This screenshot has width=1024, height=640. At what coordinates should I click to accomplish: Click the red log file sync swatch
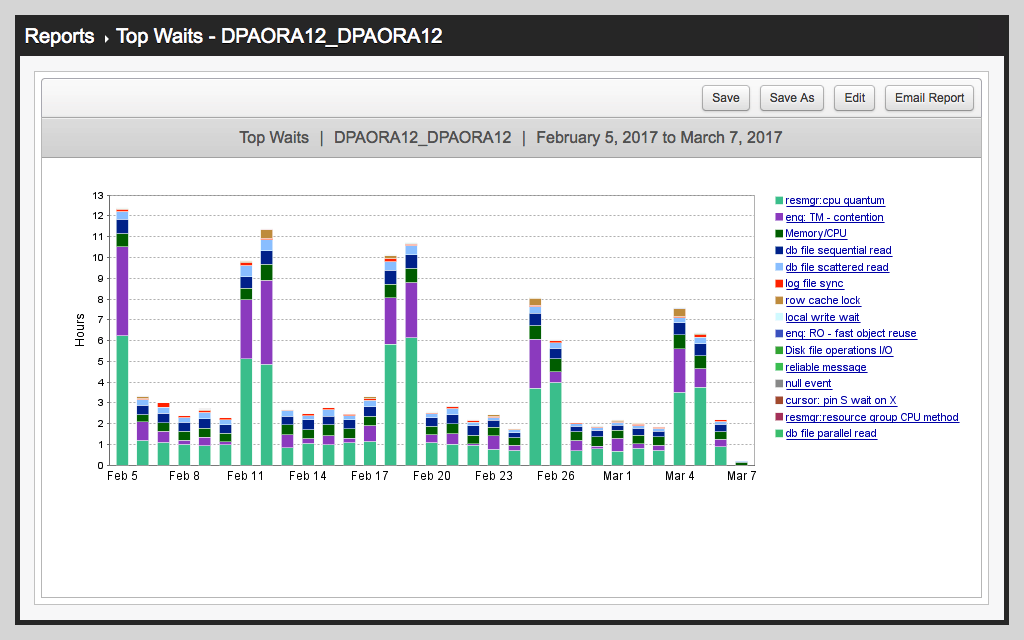779,284
